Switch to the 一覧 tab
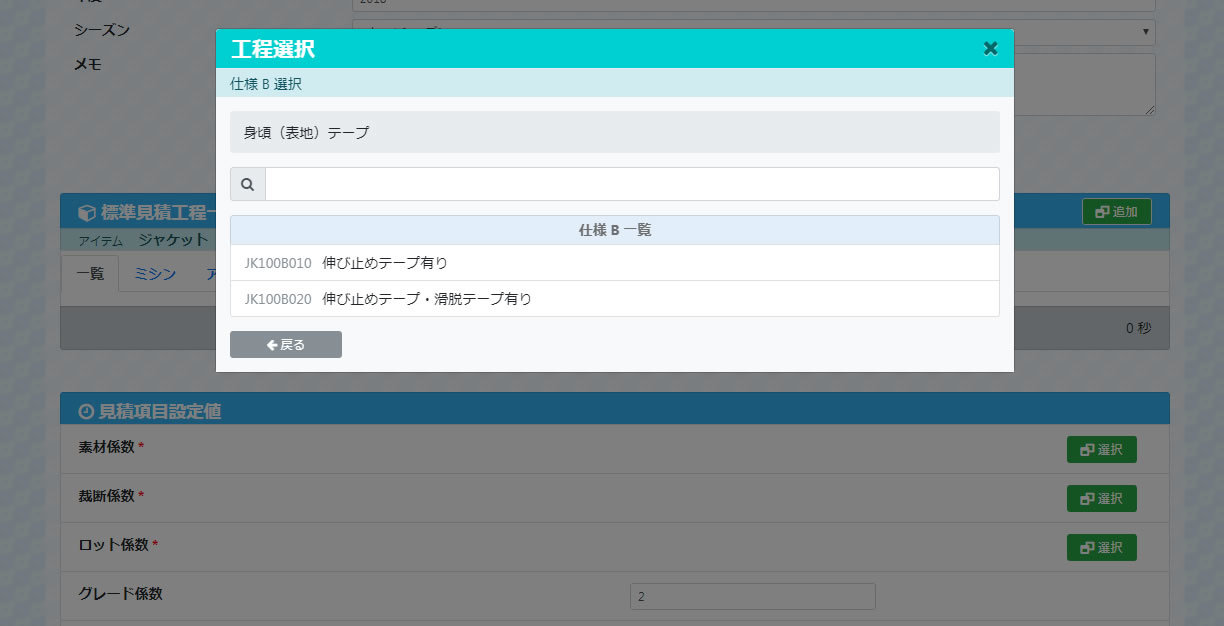The image size is (1224, 626). pyautogui.click(x=90, y=273)
